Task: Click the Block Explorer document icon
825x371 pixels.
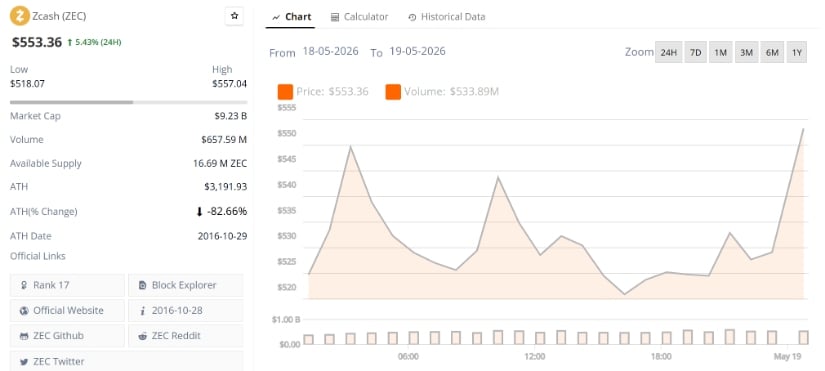Action: pos(142,285)
